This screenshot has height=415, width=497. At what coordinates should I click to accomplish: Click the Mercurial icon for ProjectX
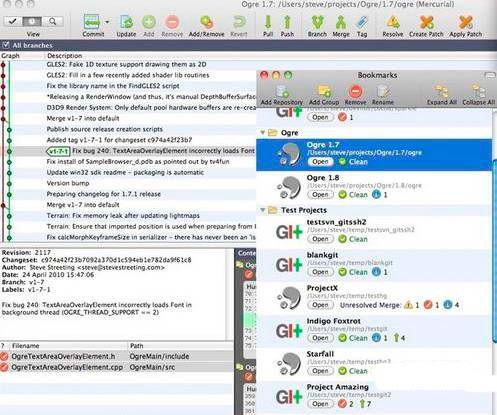tap(289, 298)
